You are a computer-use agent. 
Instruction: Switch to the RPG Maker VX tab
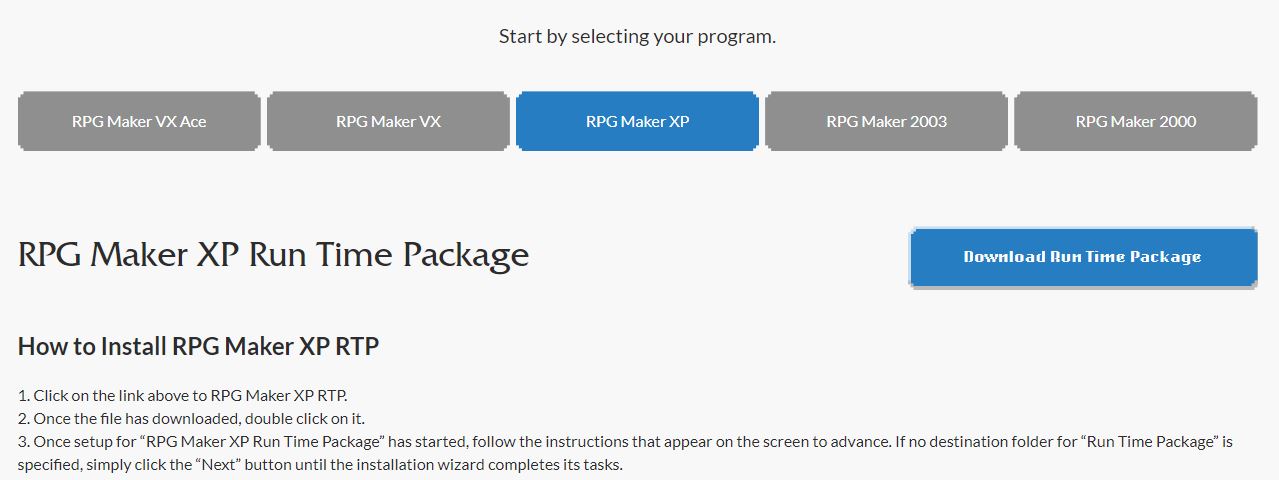pos(388,121)
